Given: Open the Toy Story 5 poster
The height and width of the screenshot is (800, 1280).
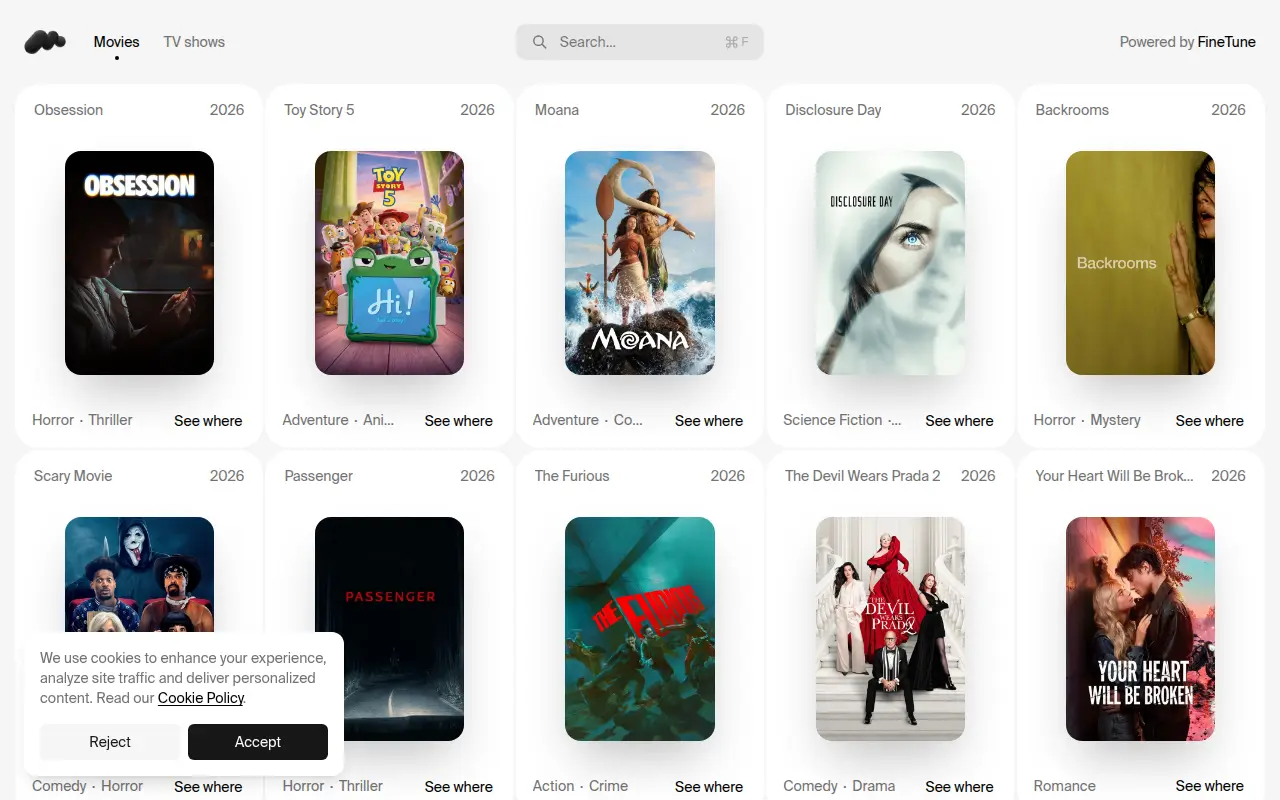Looking at the screenshot, I should click(389, 263).
